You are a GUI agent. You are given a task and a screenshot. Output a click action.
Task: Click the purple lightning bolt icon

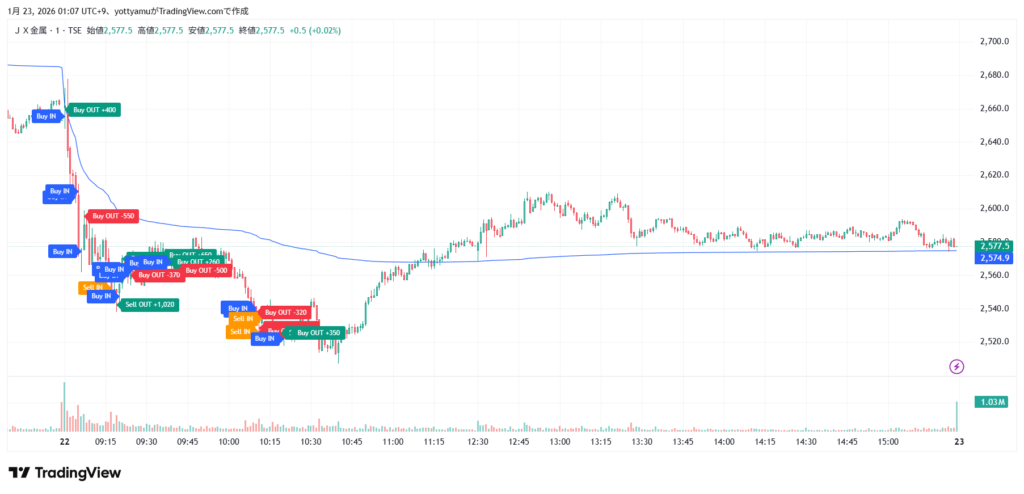956,366
